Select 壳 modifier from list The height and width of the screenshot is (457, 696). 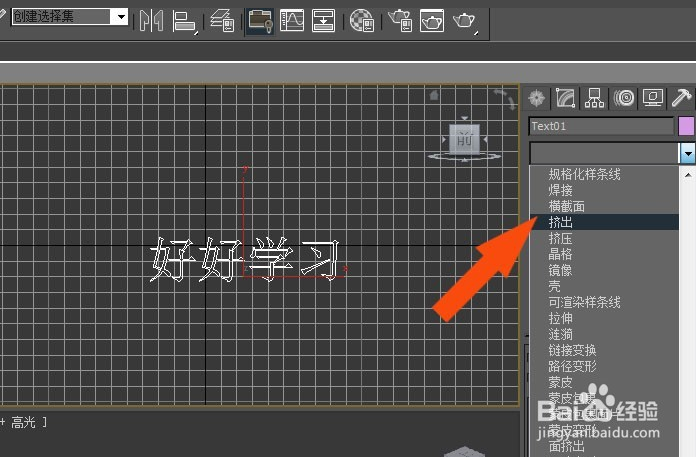555,286
